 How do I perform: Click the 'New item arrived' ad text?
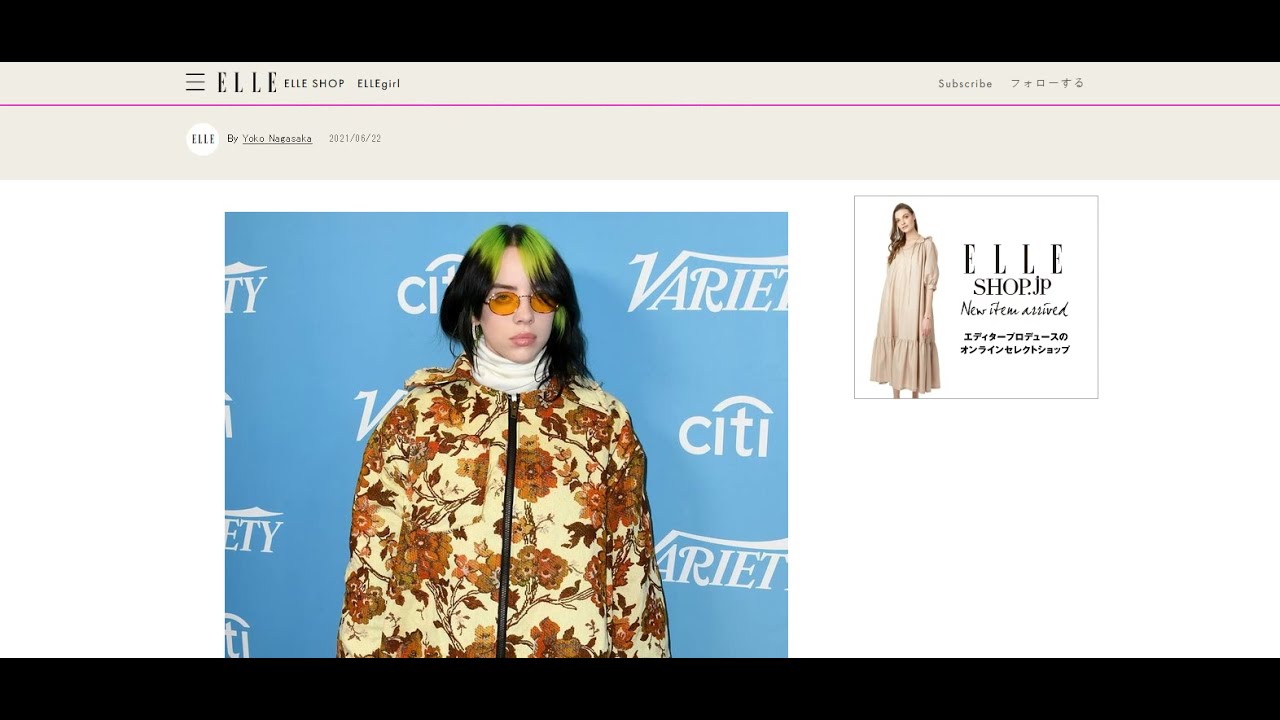click(x=1014, y=309)
